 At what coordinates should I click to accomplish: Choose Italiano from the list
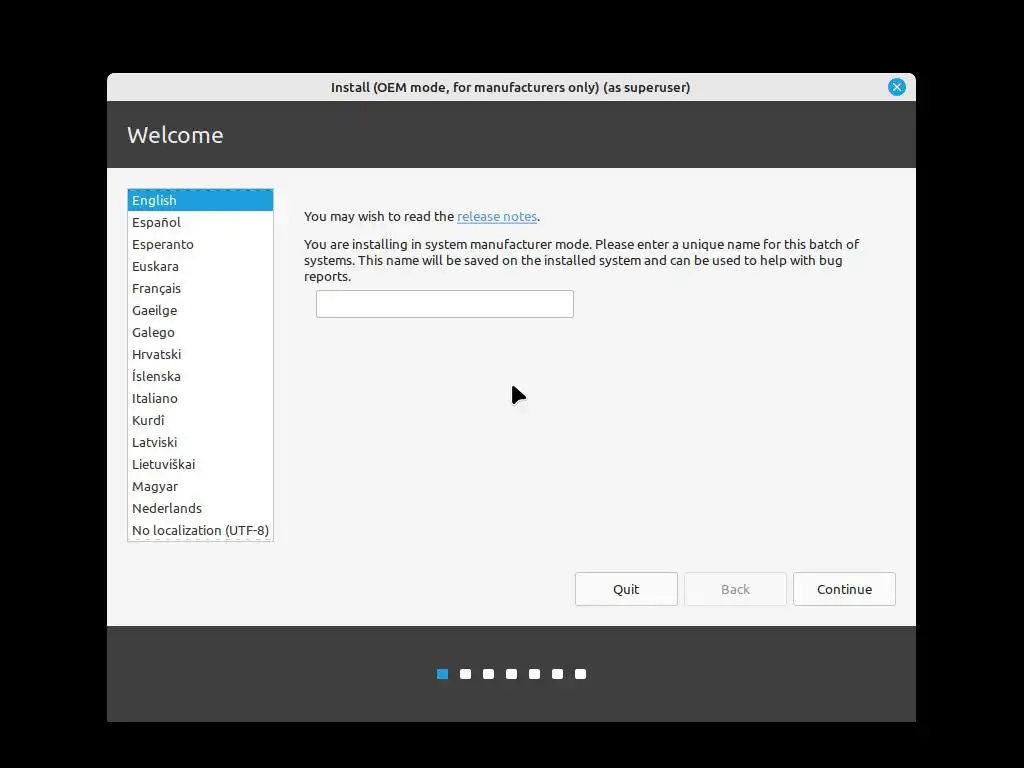click(x=200, y=398)
